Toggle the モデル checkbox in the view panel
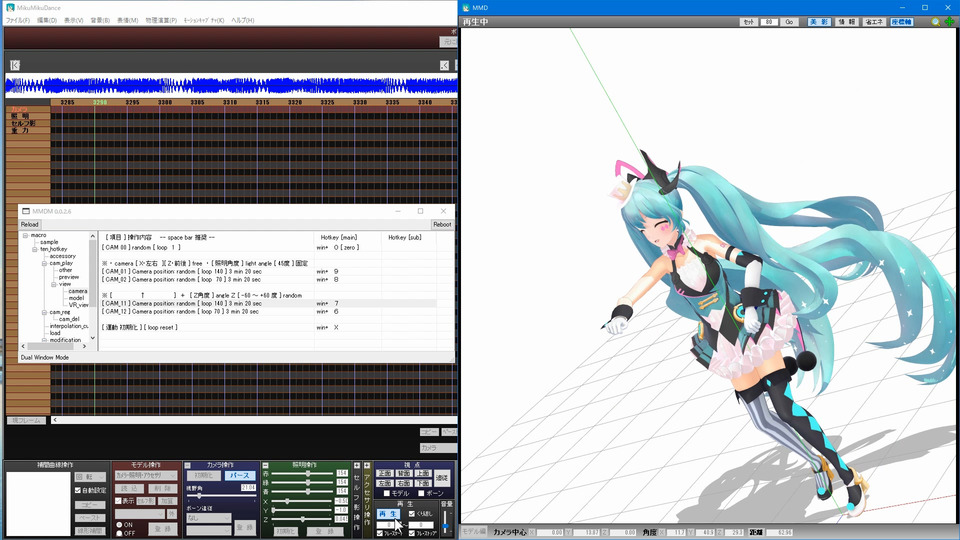 coord(386,493)
